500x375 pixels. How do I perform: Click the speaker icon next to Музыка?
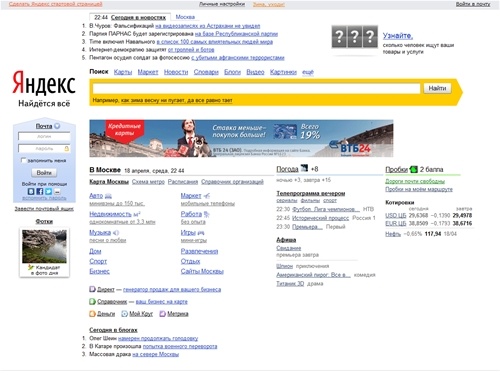pyautogui.click(x=116, y=233)
